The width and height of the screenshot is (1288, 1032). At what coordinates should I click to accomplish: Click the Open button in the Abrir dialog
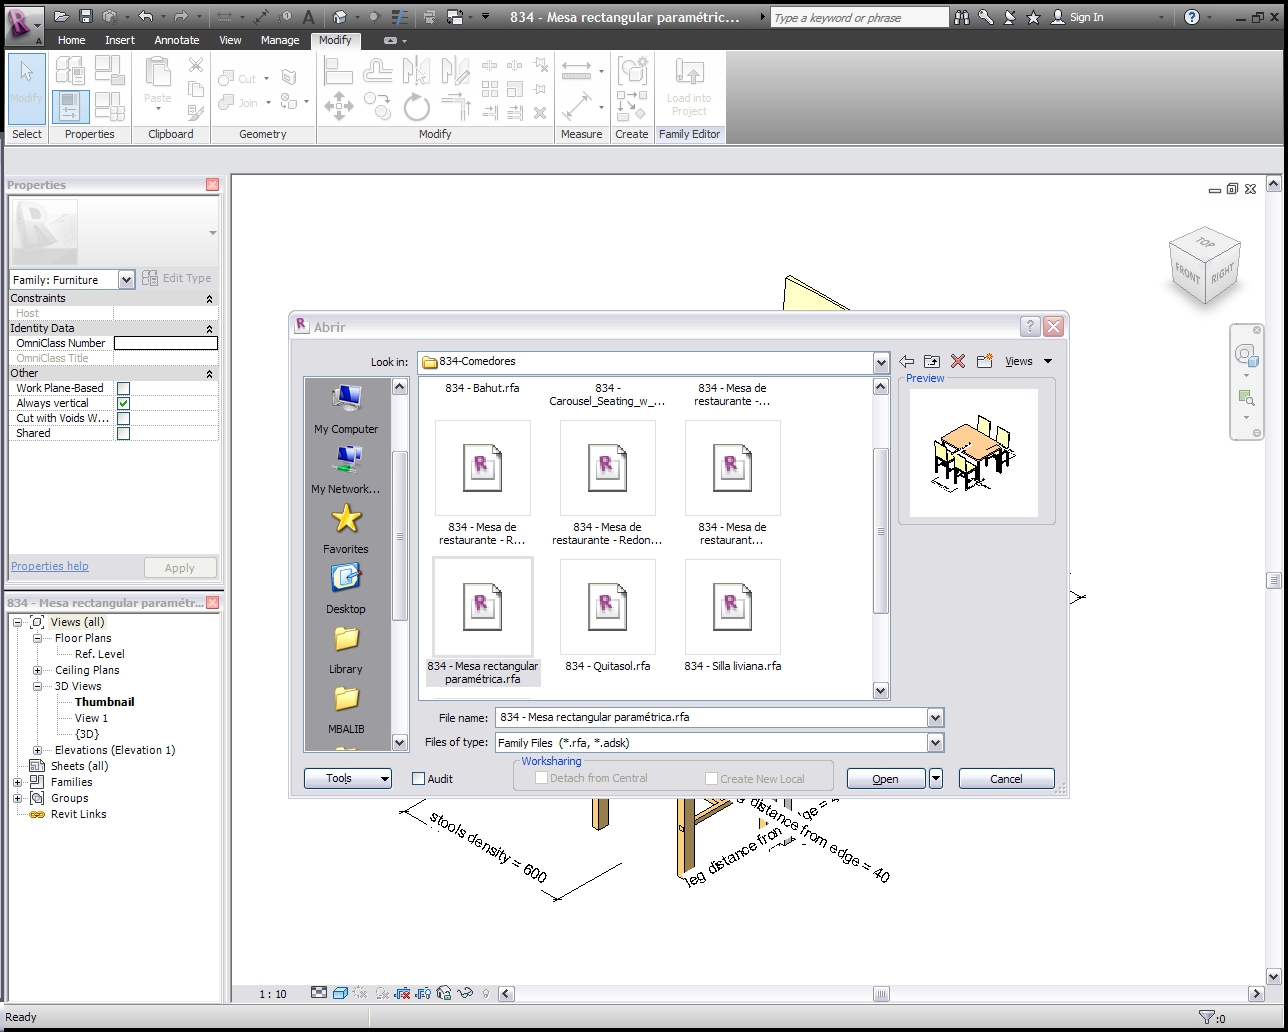pyautogui.click(x=884, y=778)
